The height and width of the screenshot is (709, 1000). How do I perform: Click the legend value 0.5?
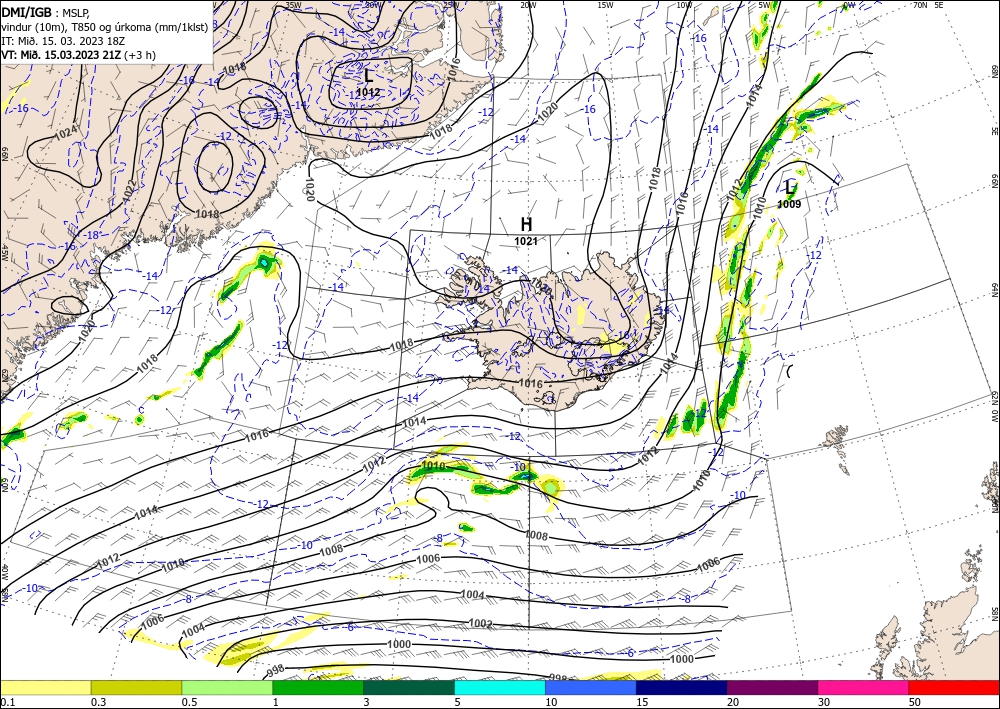click(x=189, y=702)
